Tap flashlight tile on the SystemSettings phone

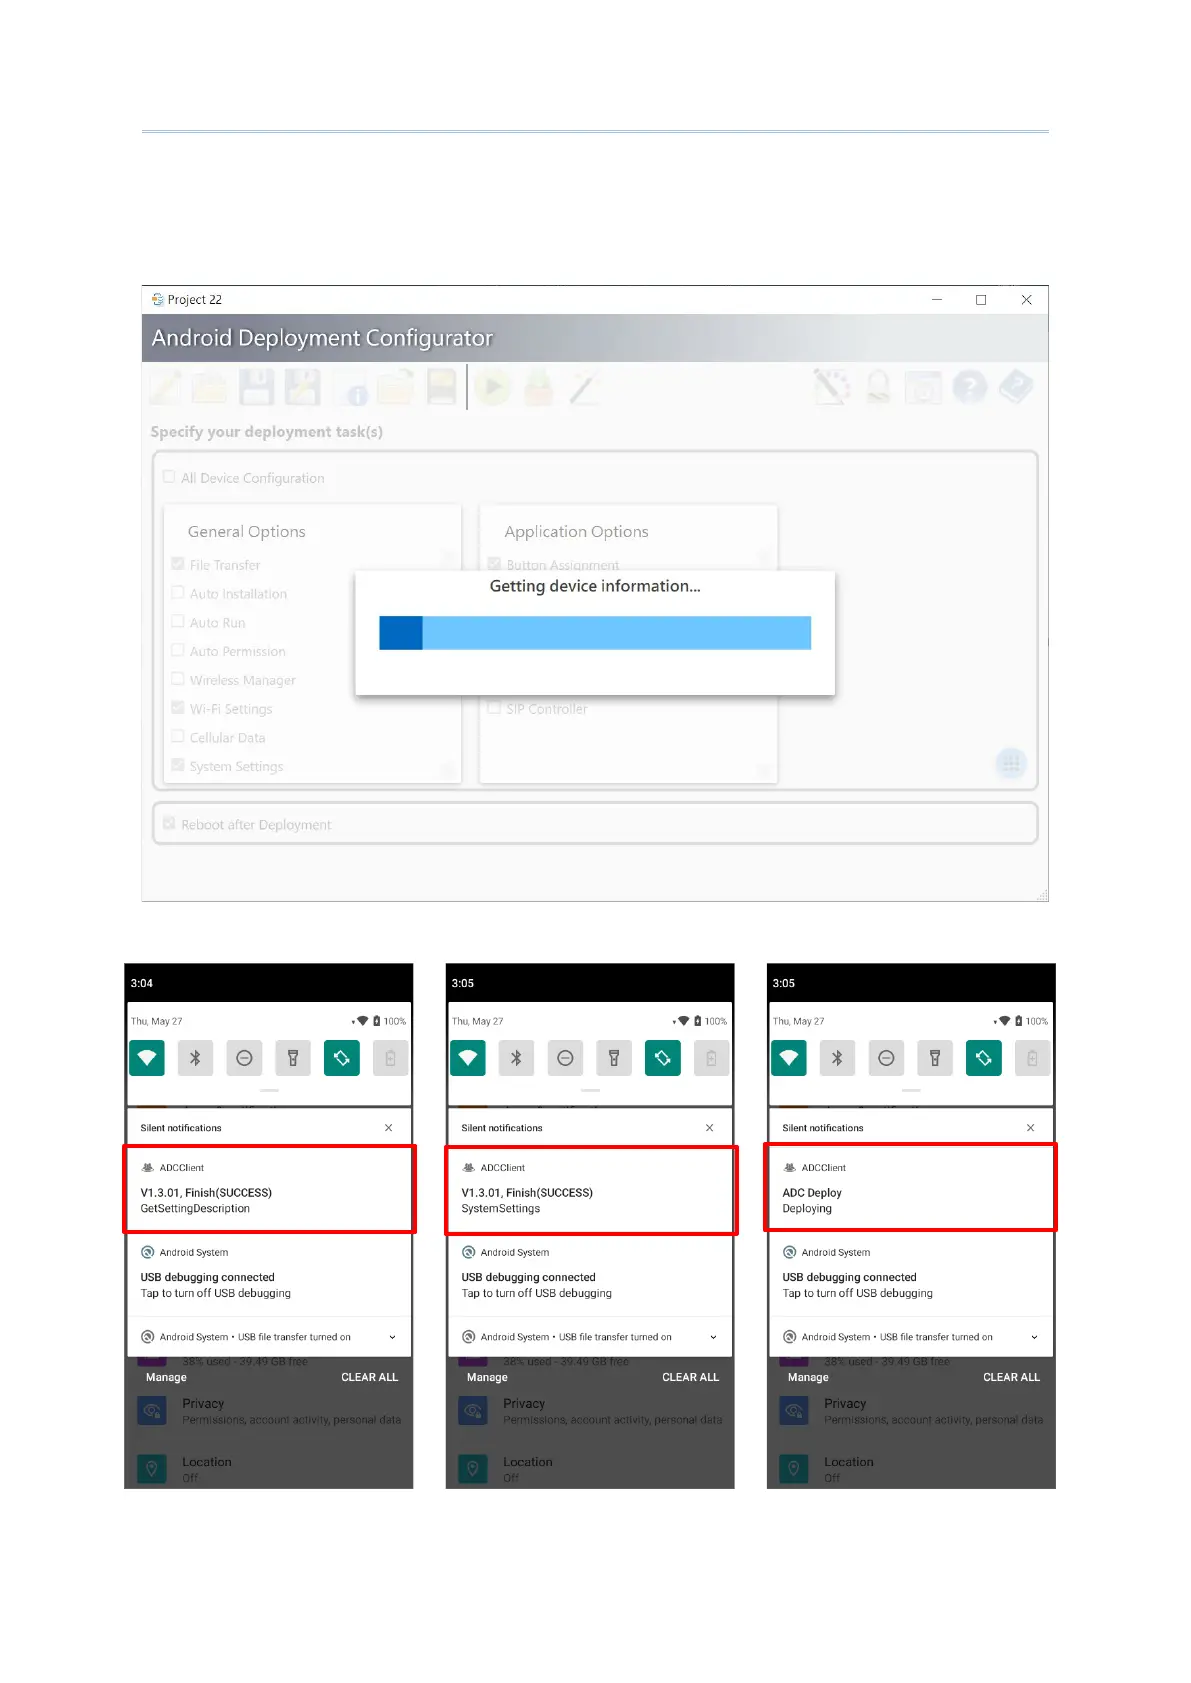pyautogui.click(x=614, y=1058)
